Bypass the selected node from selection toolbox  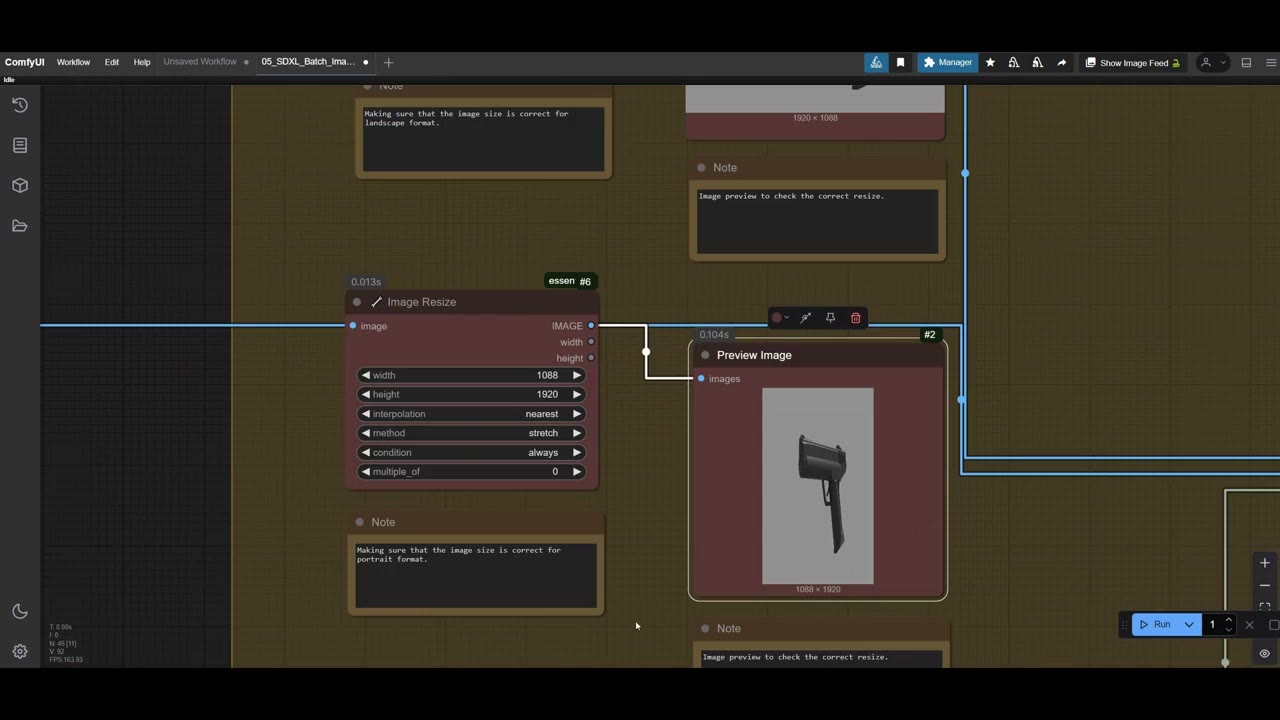pyautogui.click(x=805, y=318)
